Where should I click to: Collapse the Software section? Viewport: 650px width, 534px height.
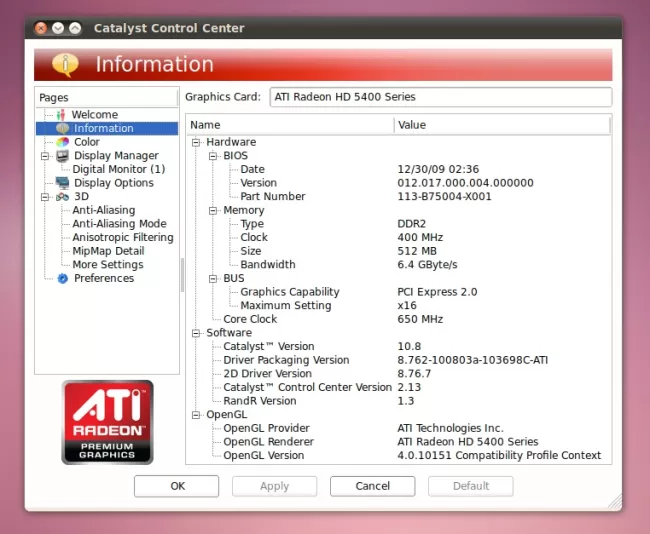196,333
